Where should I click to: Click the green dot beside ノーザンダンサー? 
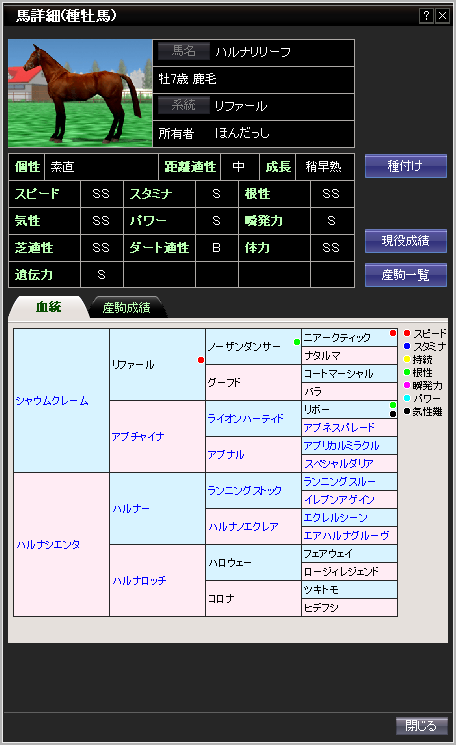click(297, 342)
